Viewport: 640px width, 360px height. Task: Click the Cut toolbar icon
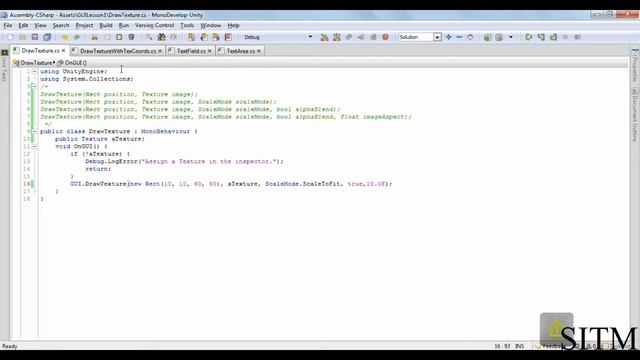pos(95,37)
